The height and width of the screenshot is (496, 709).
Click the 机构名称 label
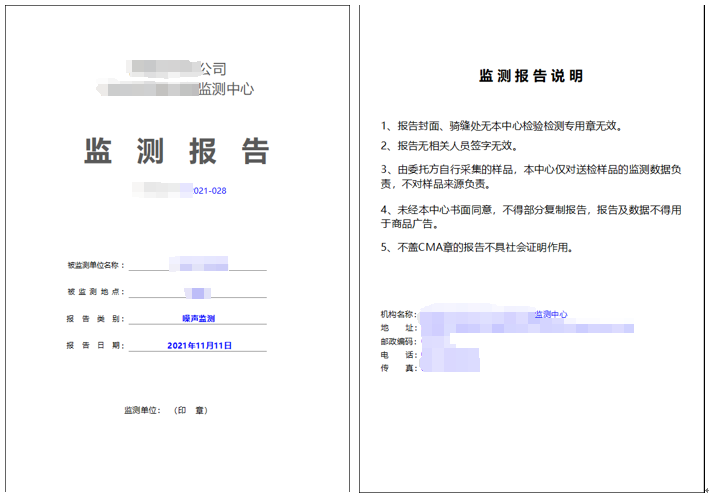[398, 314]
